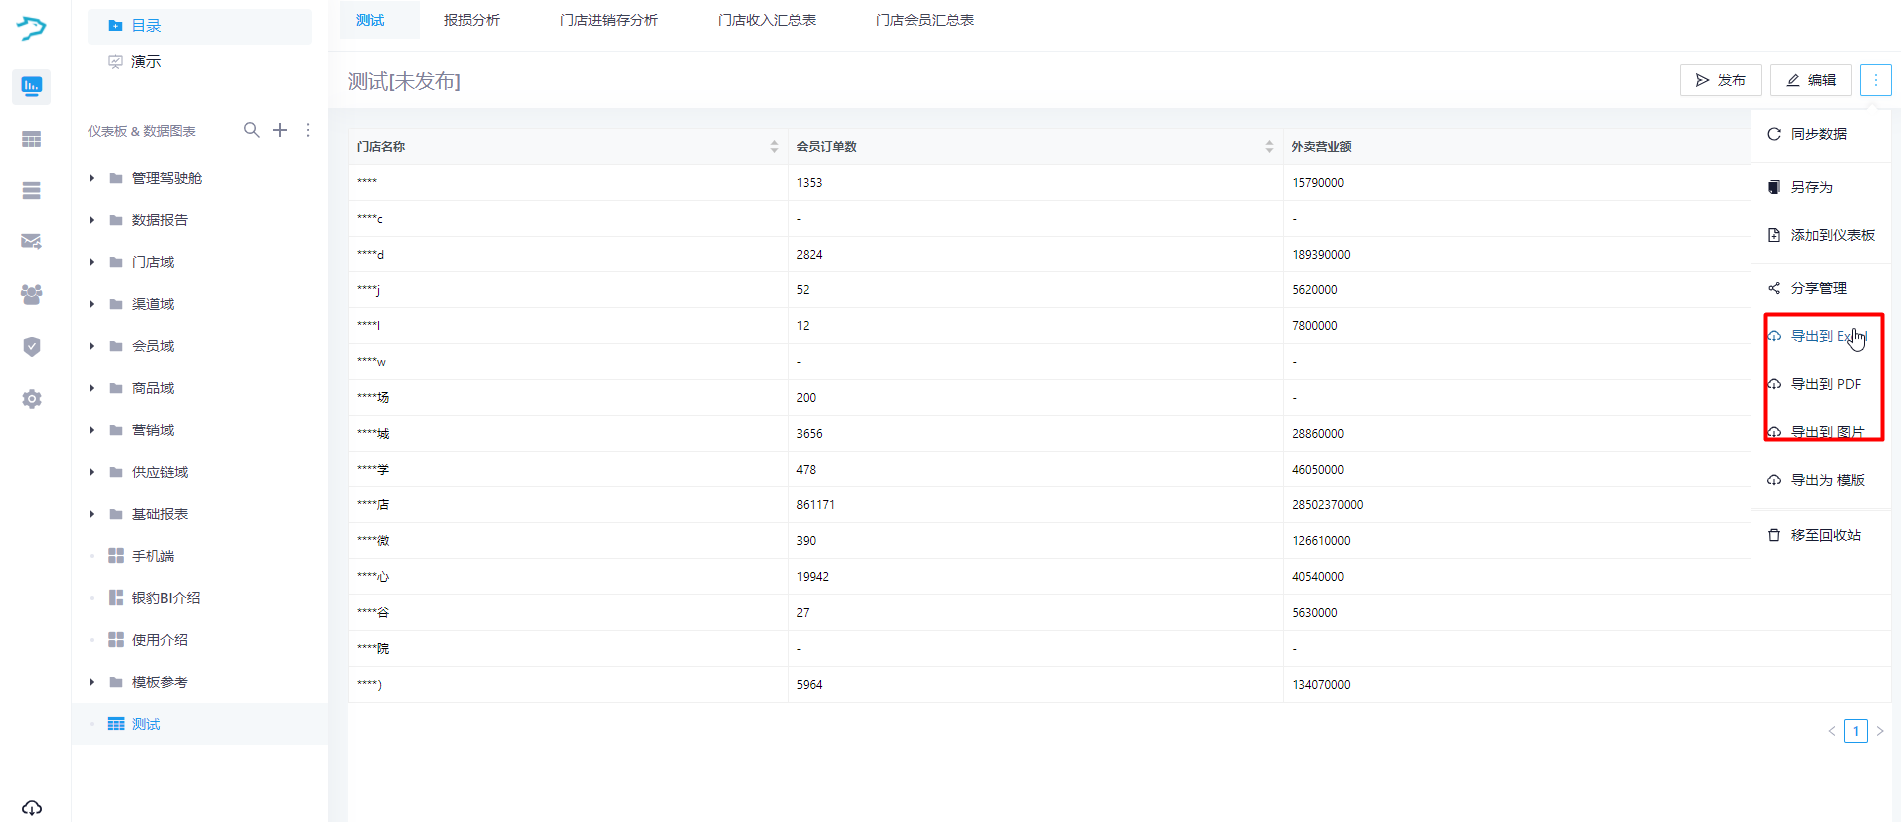Click the search icon in dashboard panel
Image resolution: width=1901 pixels, height=822 pixels.
click(x=251, y=130)
